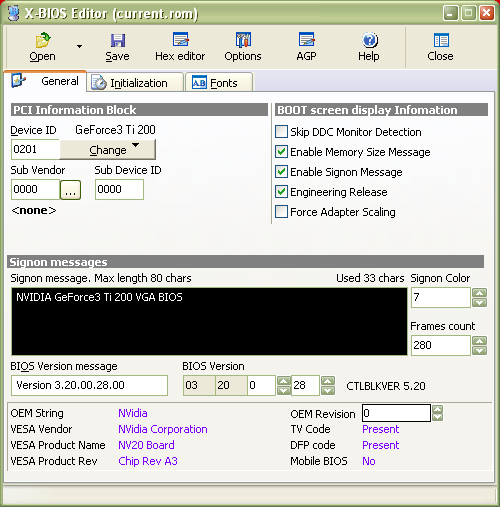Click CTLBLKVER 5.20 text
The height and width of the screenshot is (507, 500).
point(386,386)
